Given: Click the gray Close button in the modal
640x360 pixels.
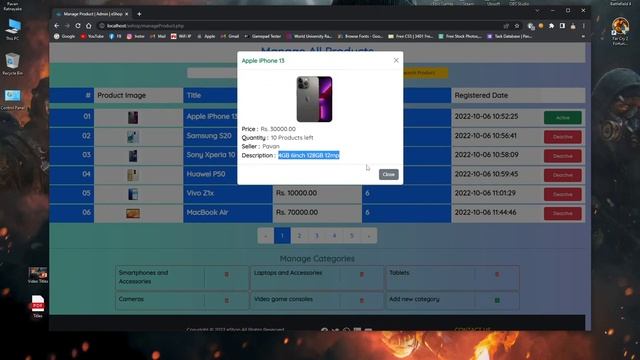Looking at the screenshot, I should tap(389, 174).
